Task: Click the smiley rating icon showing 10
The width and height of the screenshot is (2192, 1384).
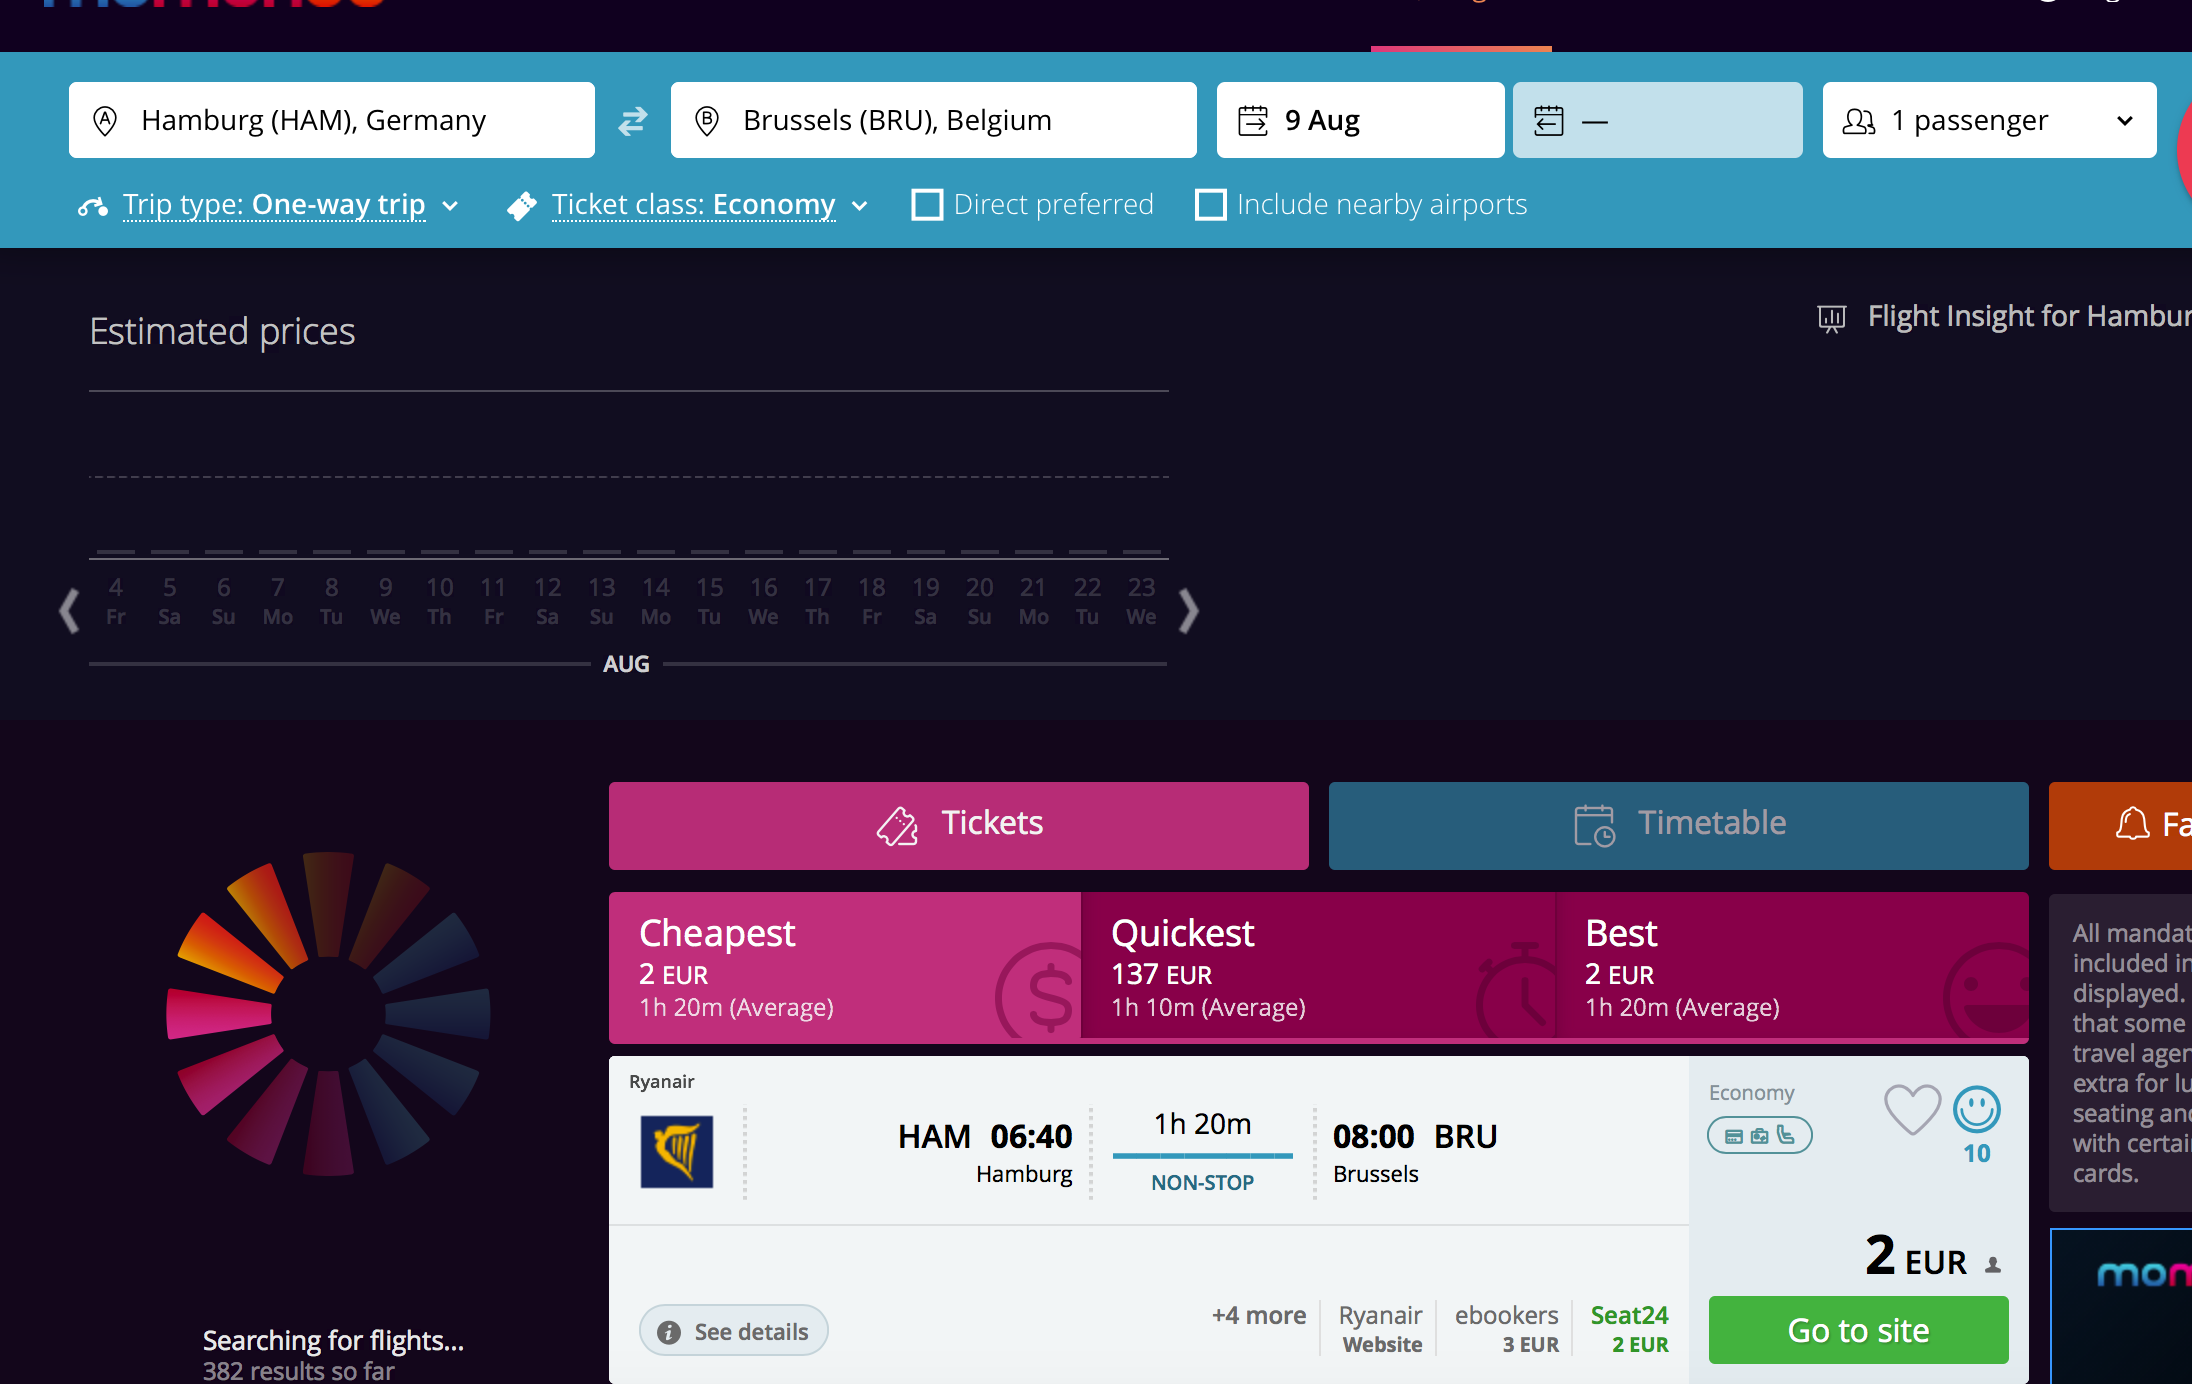Action: 1977,1109
